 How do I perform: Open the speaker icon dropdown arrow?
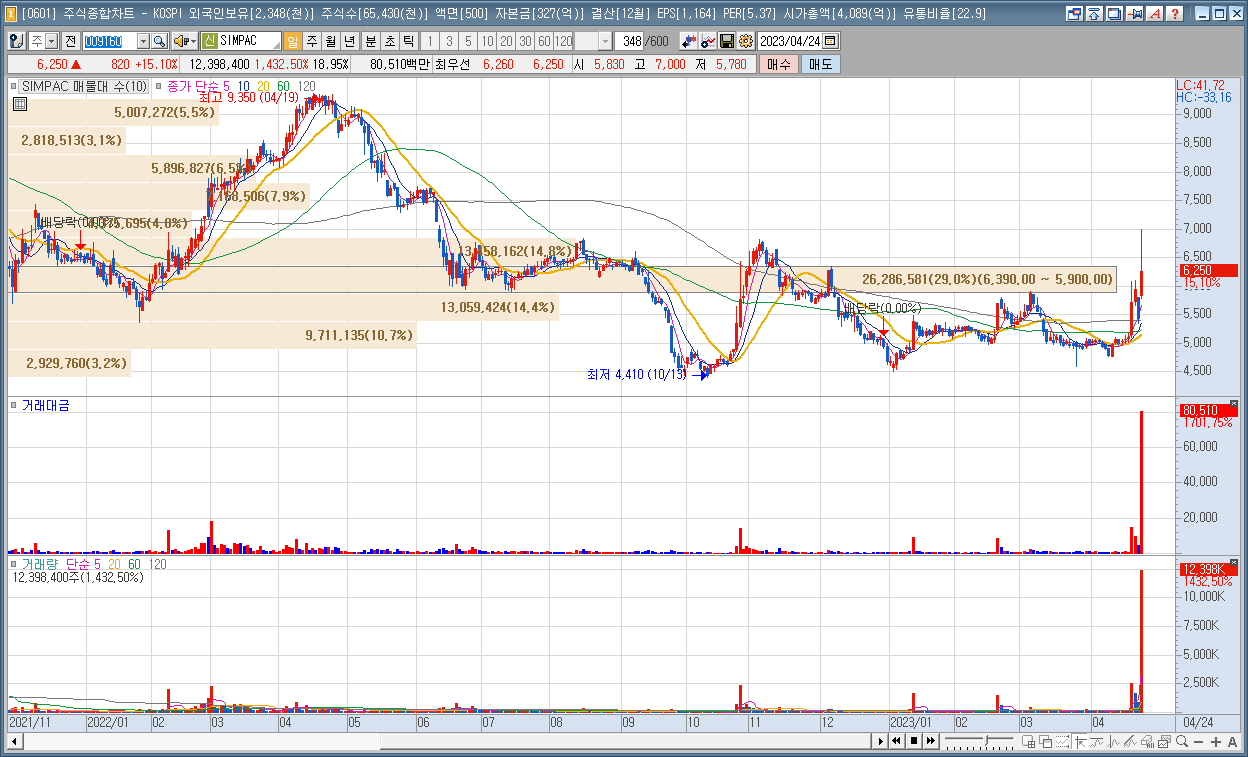click(193, 41)
